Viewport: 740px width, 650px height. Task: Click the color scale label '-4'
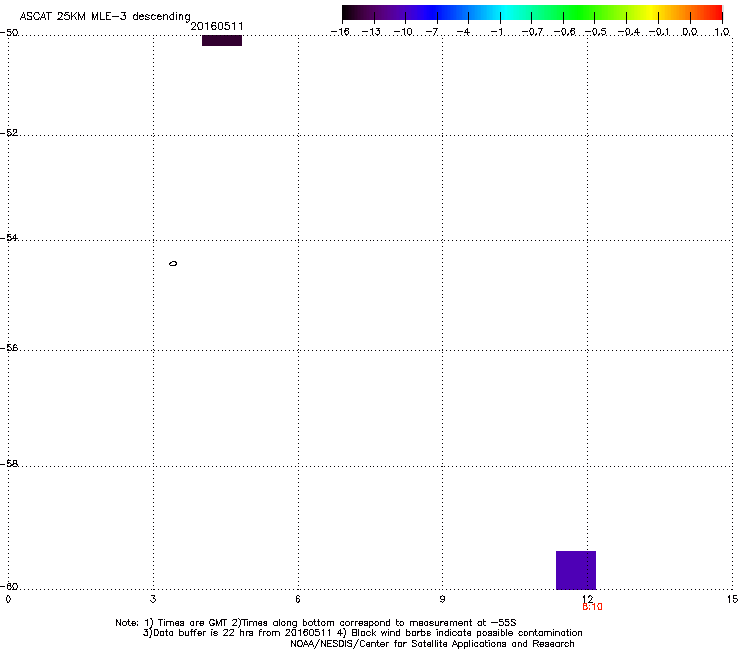463,32
